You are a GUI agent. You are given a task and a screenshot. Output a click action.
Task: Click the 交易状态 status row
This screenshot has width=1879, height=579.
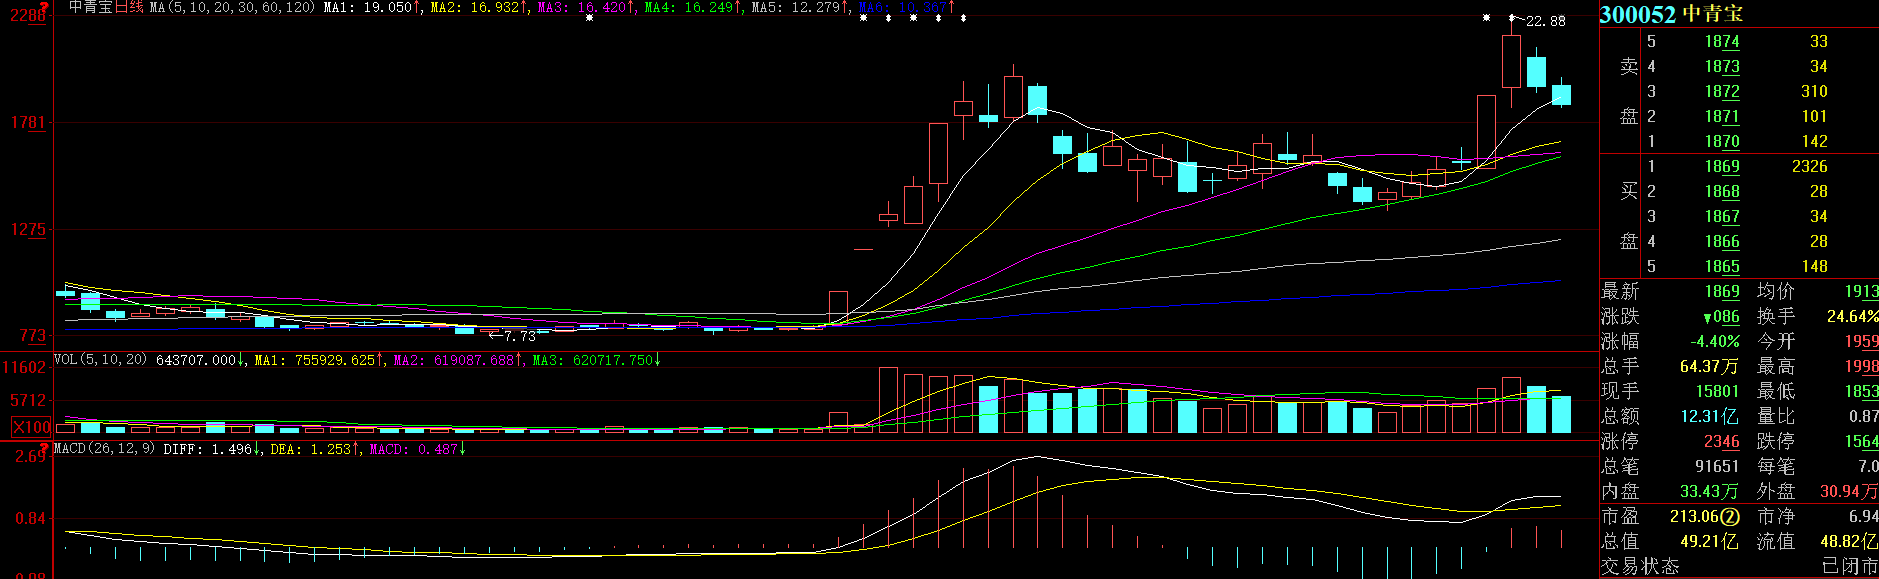[1640, 567]
